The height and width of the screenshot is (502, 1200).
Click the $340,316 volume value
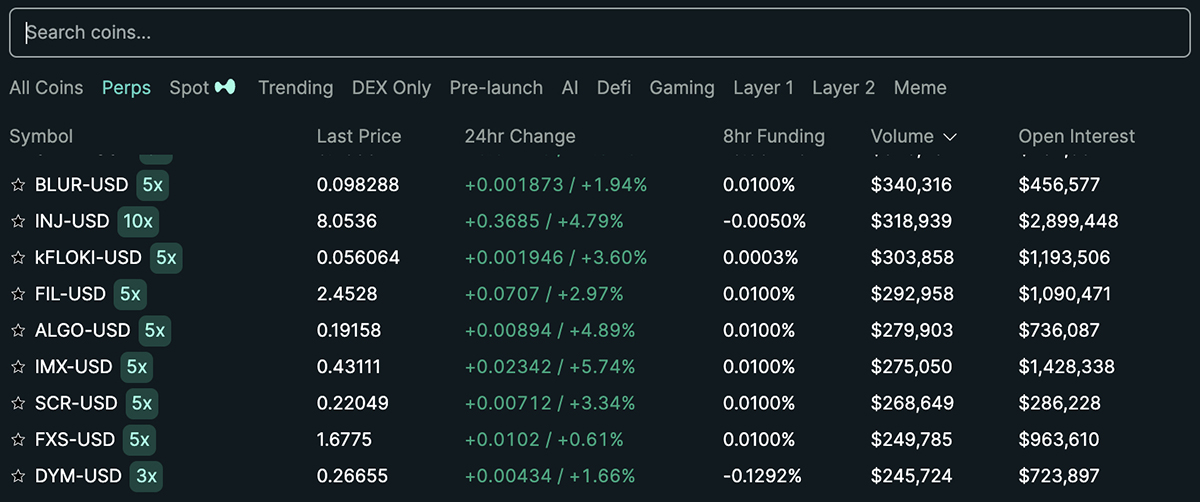(x=911, y=185)
